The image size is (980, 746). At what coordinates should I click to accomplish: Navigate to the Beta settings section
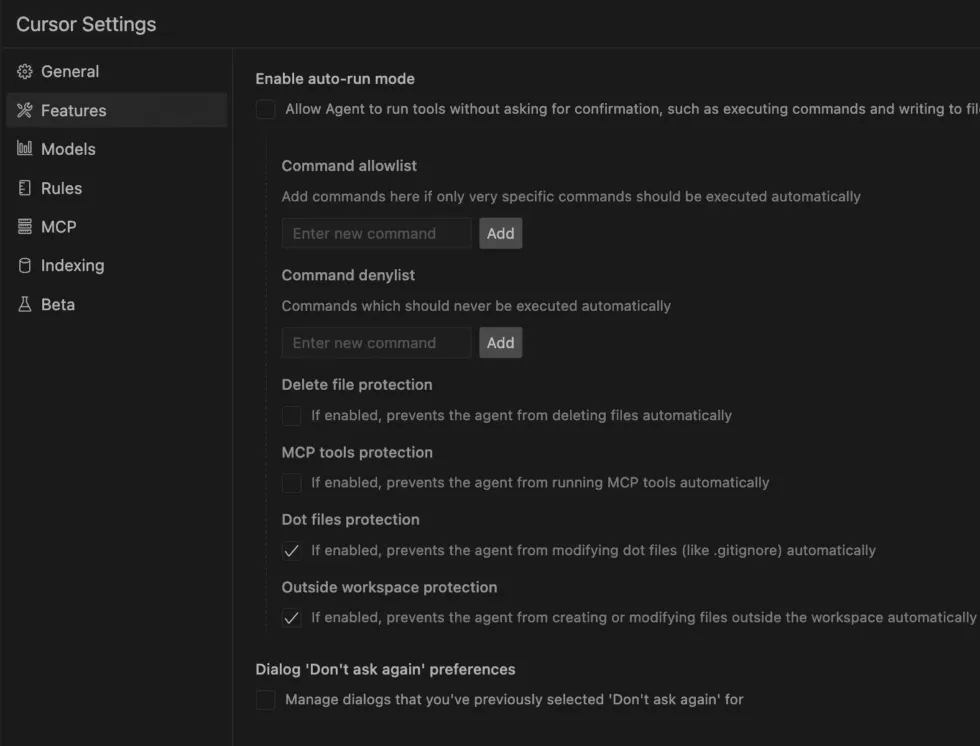[58, 304]
